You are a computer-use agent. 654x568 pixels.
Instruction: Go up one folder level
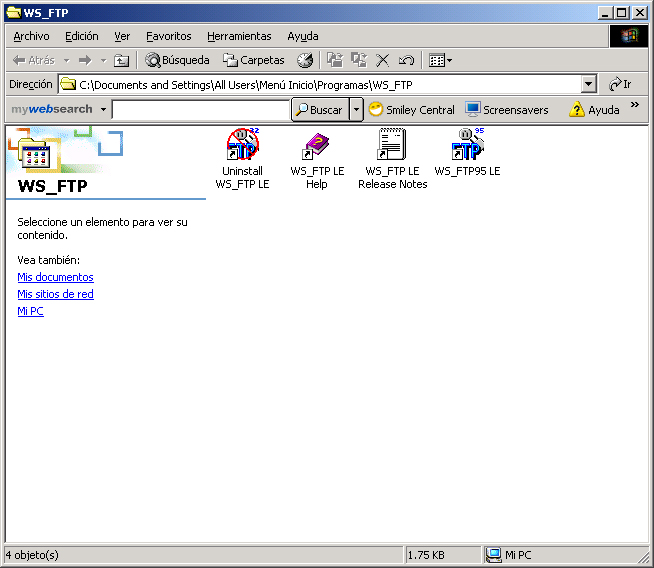tap(121, 60)
